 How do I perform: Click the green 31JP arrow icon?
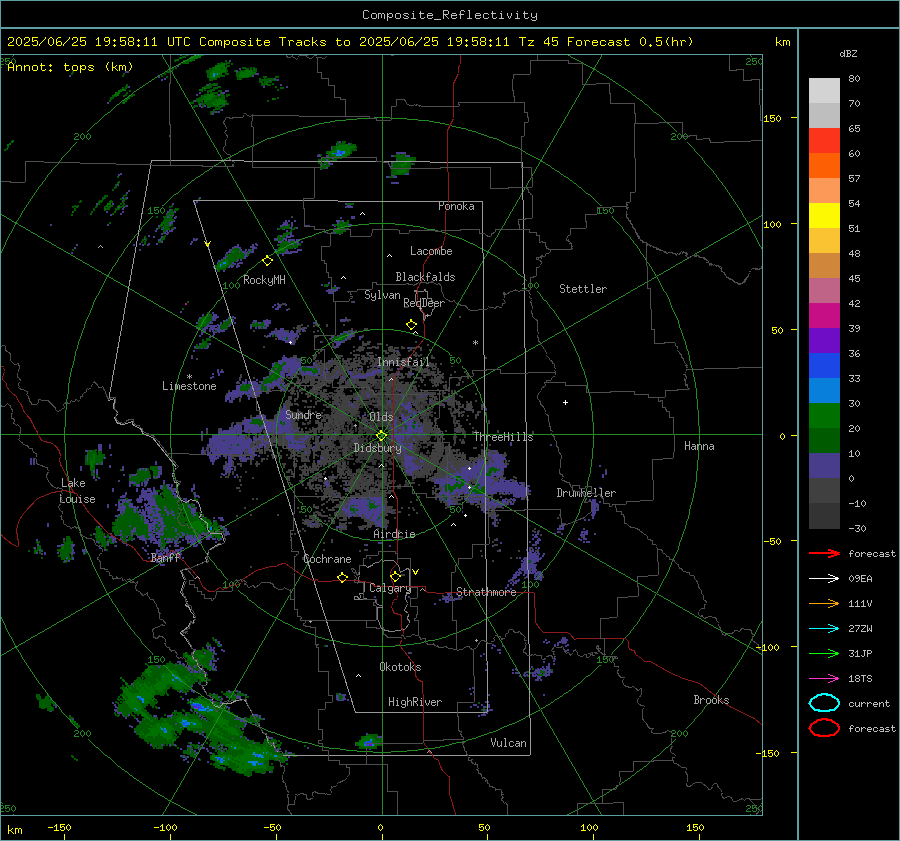[824, 653]
